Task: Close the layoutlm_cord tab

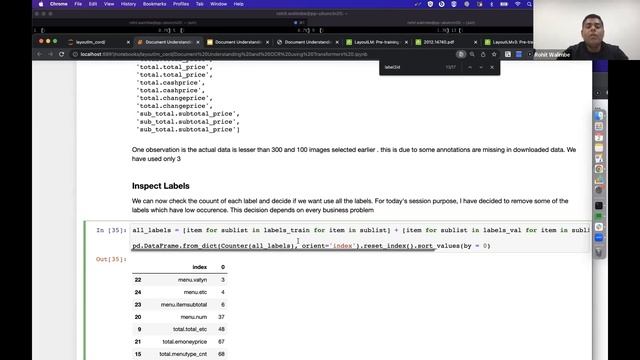Action: 128,42
